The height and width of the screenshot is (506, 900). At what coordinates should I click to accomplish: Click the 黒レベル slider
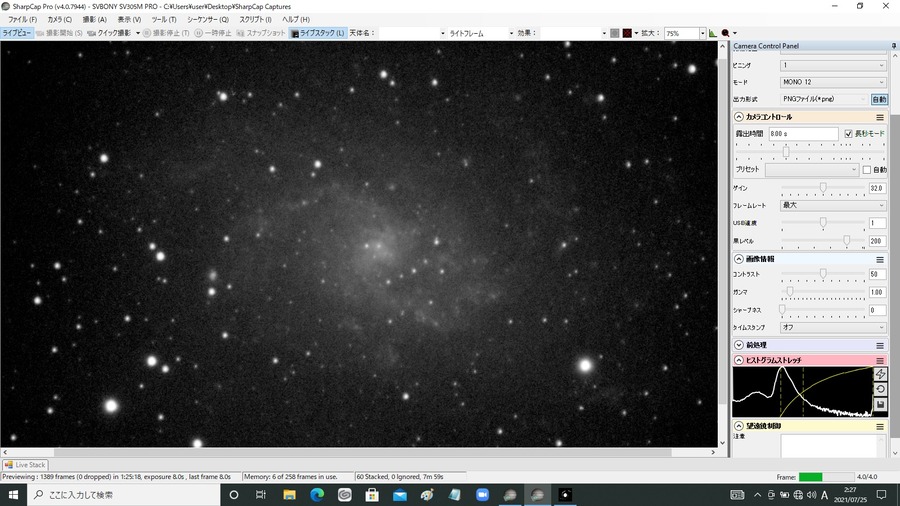[823, 241]
